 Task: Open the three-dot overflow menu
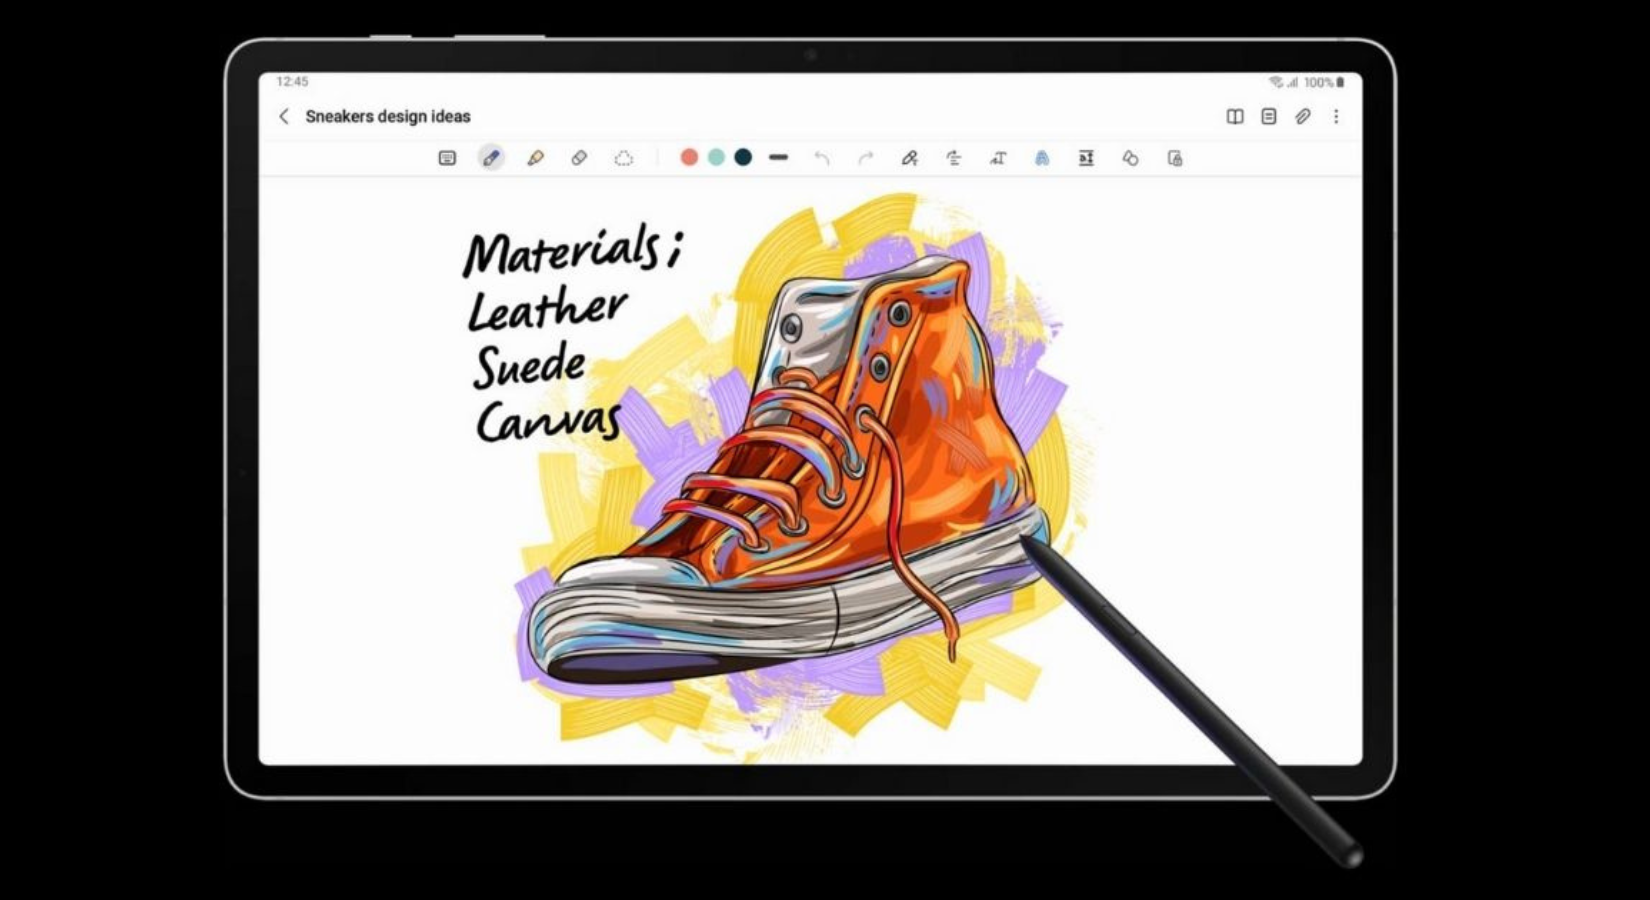click(1336, 116)
